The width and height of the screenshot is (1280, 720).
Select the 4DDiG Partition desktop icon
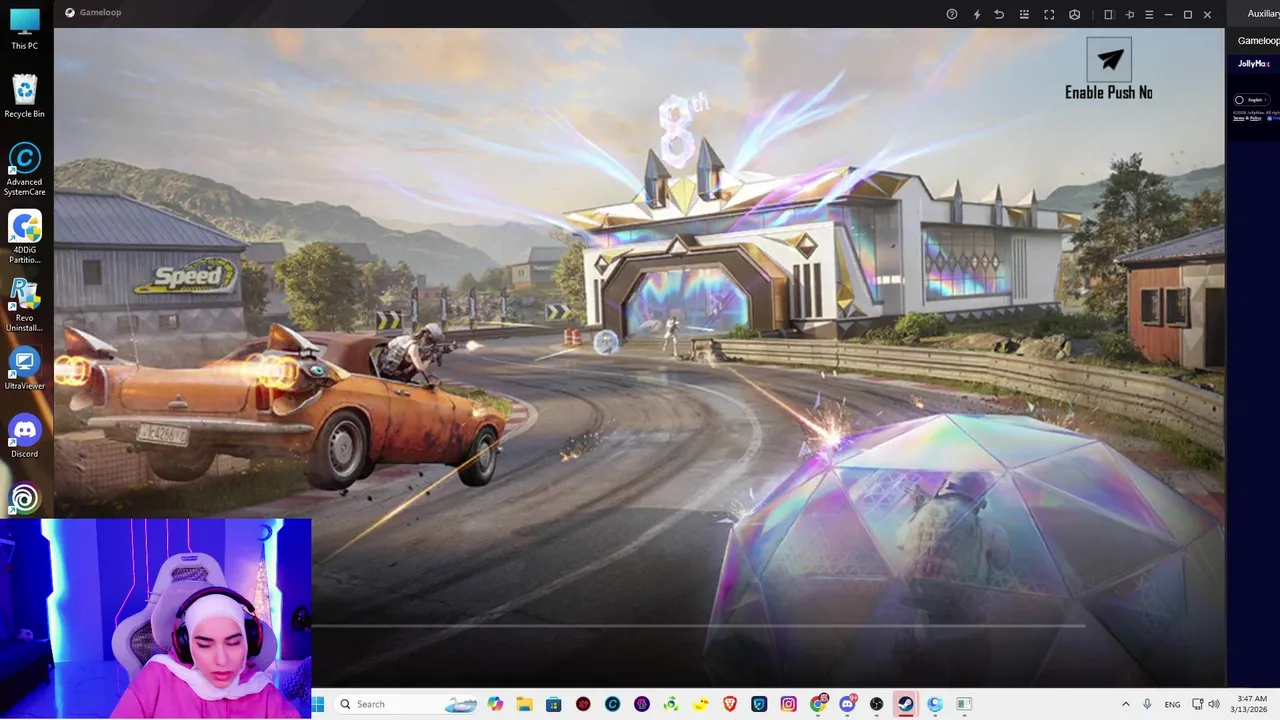[x=25, y=237]
